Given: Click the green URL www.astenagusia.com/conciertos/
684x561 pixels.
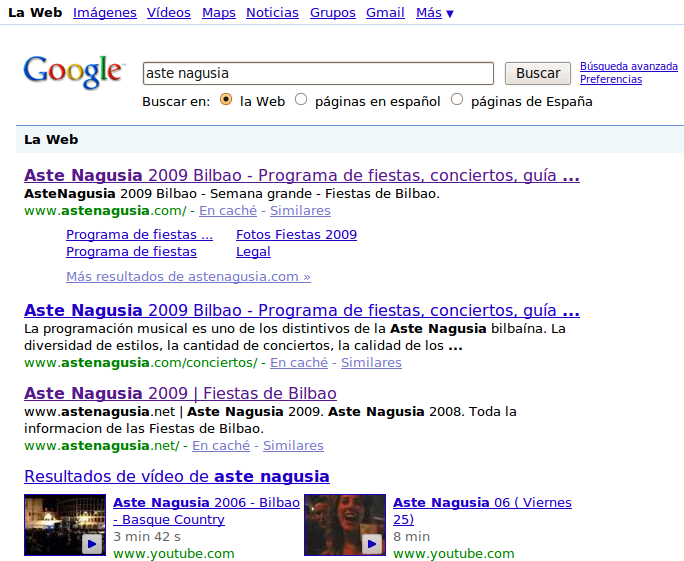Looking at the screenshot, I should coord(141,363).
